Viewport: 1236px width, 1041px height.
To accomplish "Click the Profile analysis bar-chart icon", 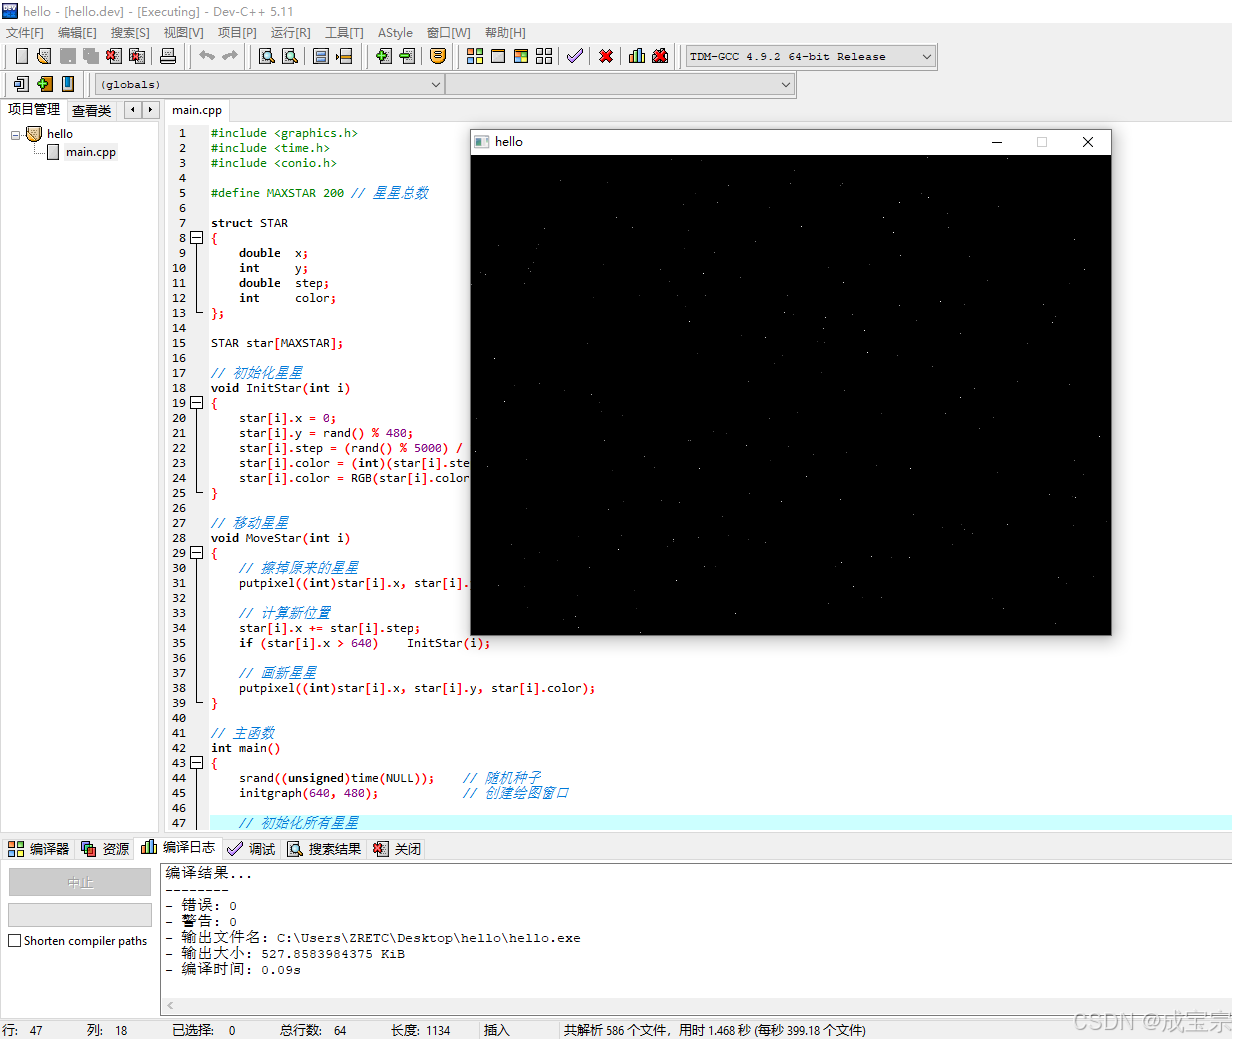I will click(x=637, y=56).
